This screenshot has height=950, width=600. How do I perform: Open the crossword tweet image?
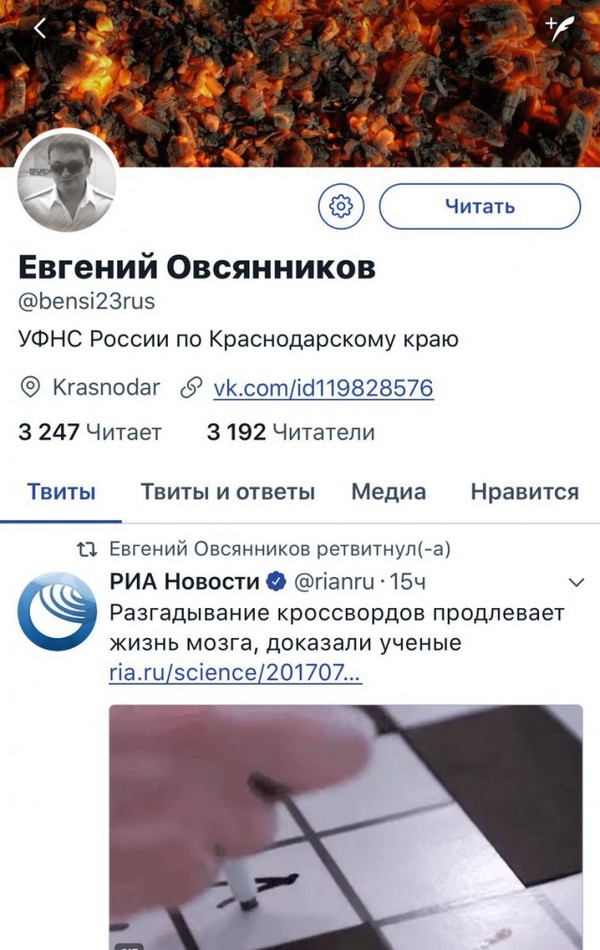click(346, 827)
